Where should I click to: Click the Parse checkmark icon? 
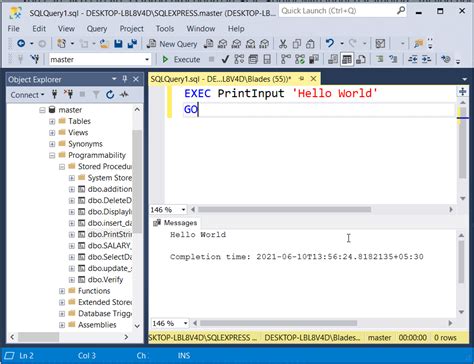(x=225, y=59)
